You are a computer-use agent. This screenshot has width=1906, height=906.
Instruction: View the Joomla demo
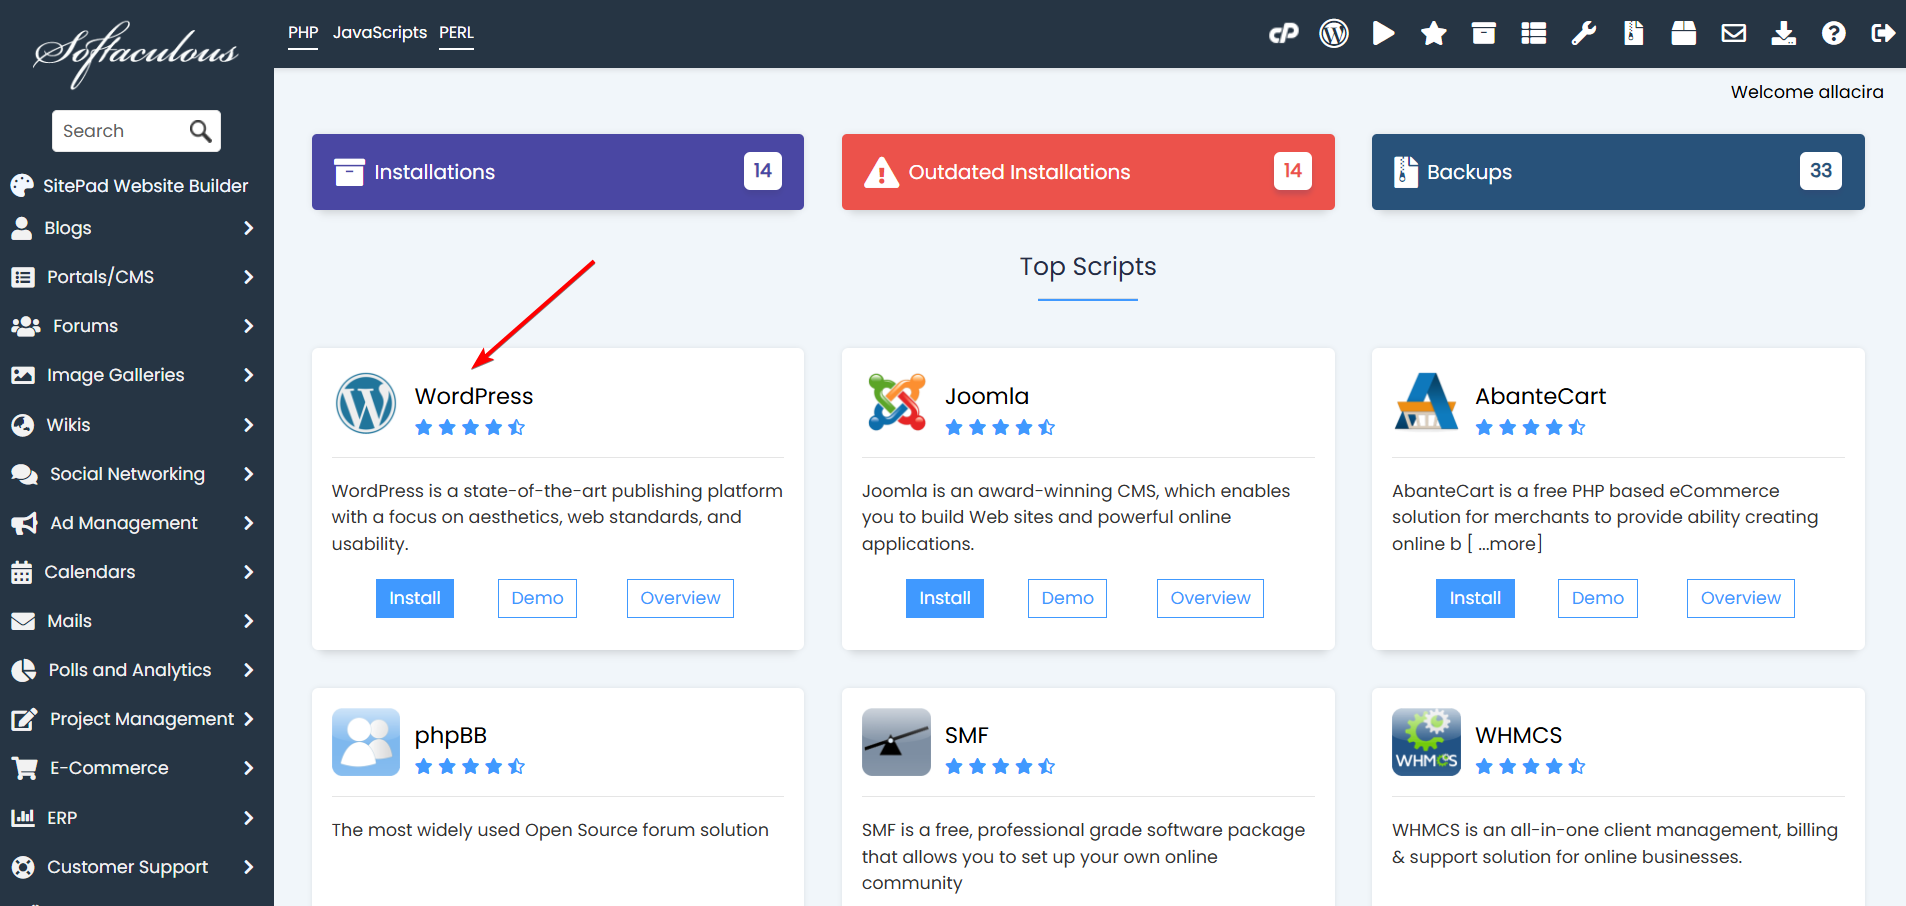pos(1067,598)
